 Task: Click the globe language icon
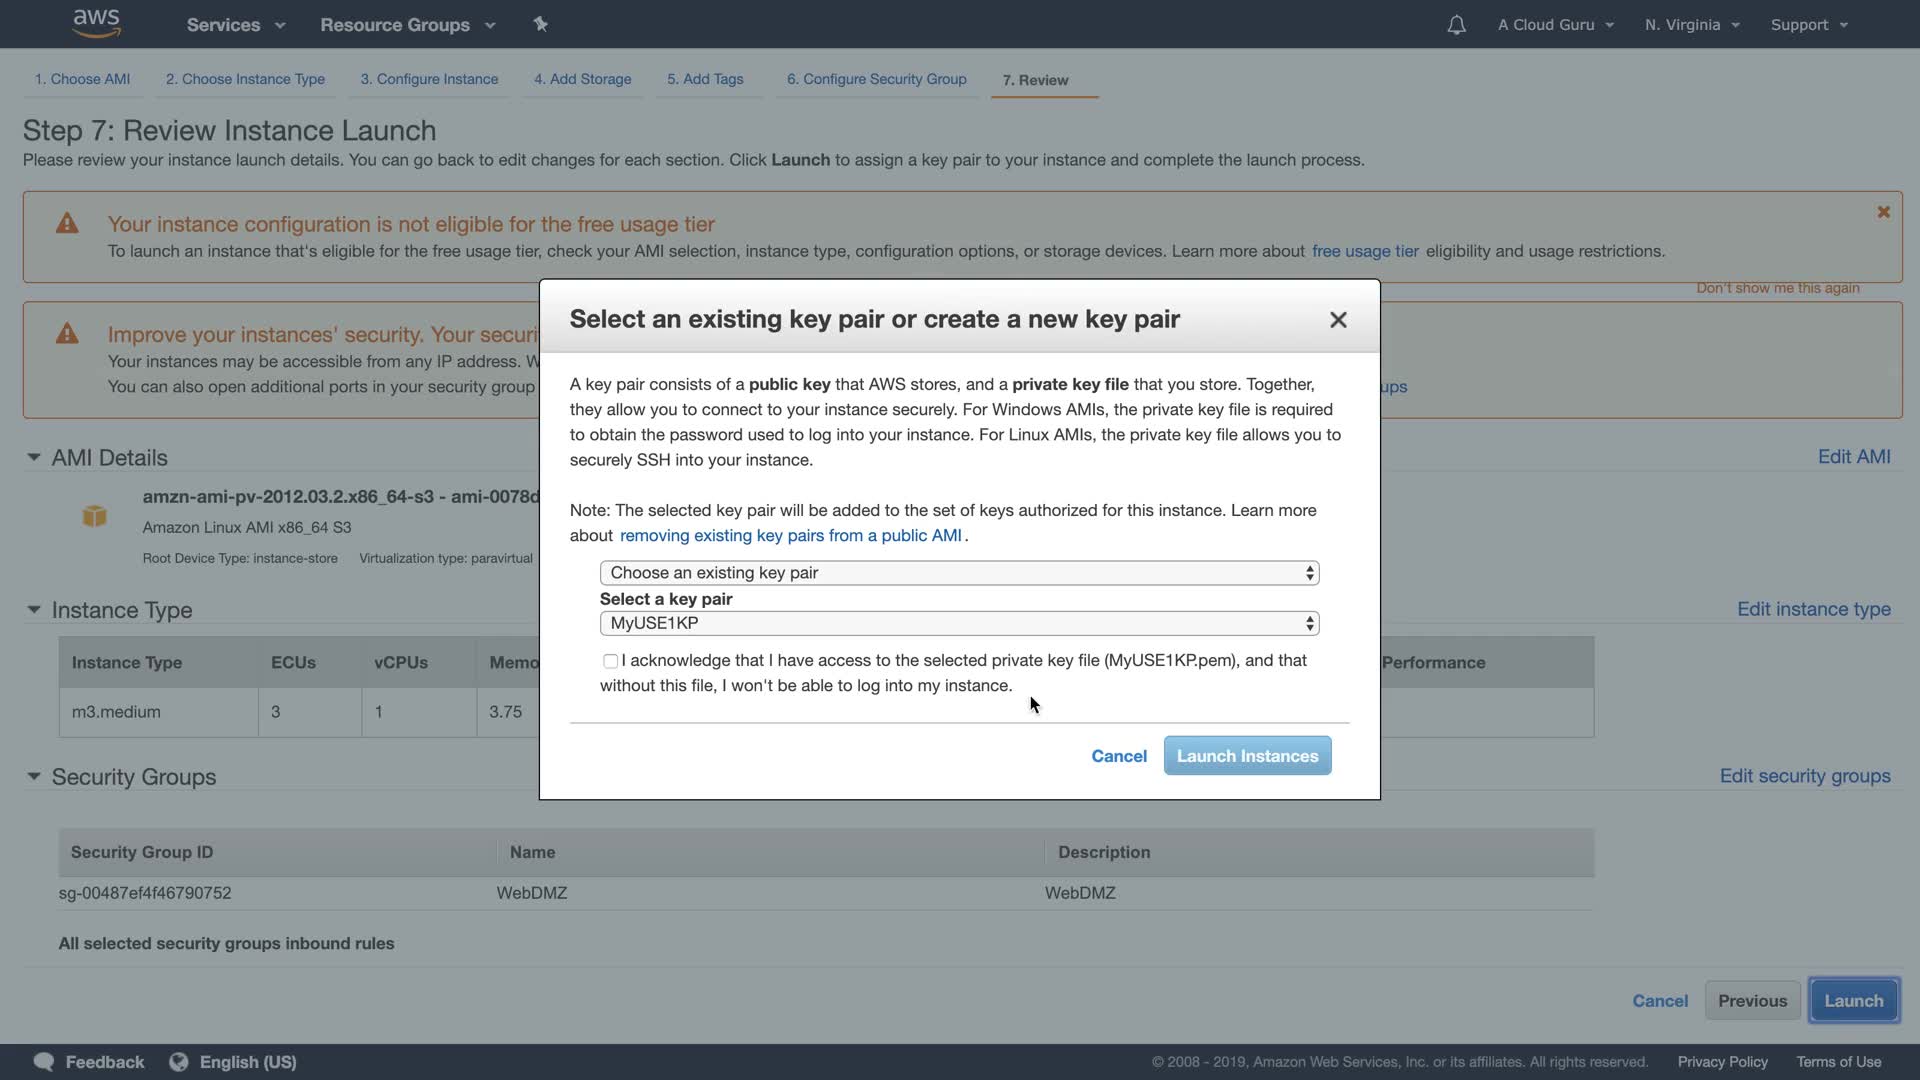179,1062
